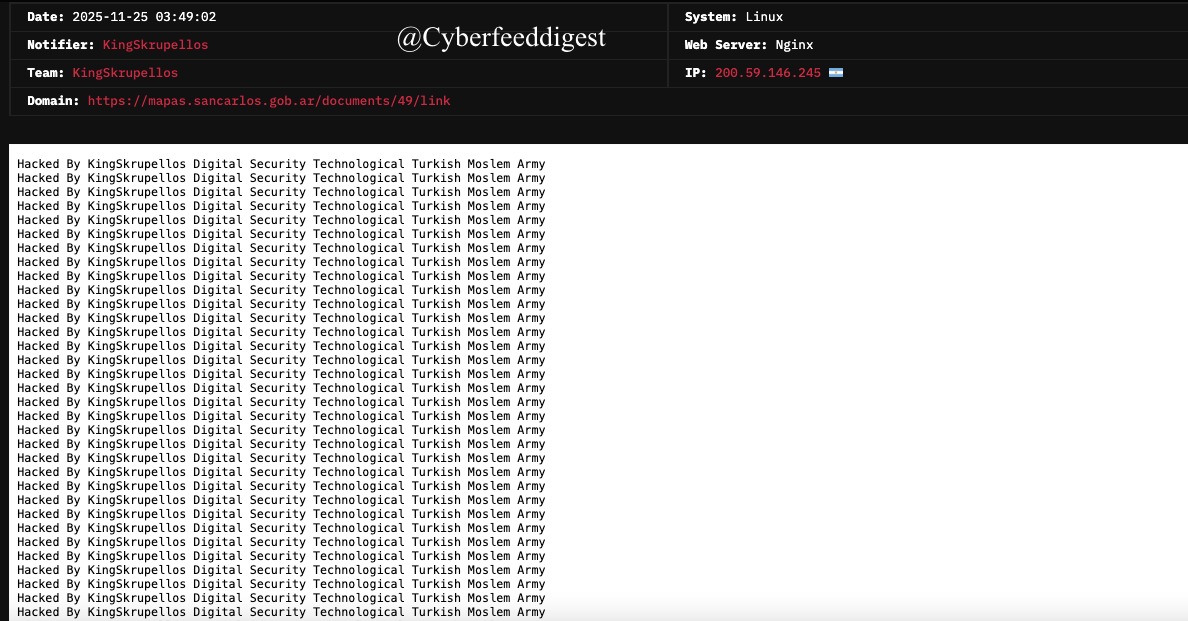Click the System value Linux
This screenshot has height=621, width=1188.
(764, 17)
